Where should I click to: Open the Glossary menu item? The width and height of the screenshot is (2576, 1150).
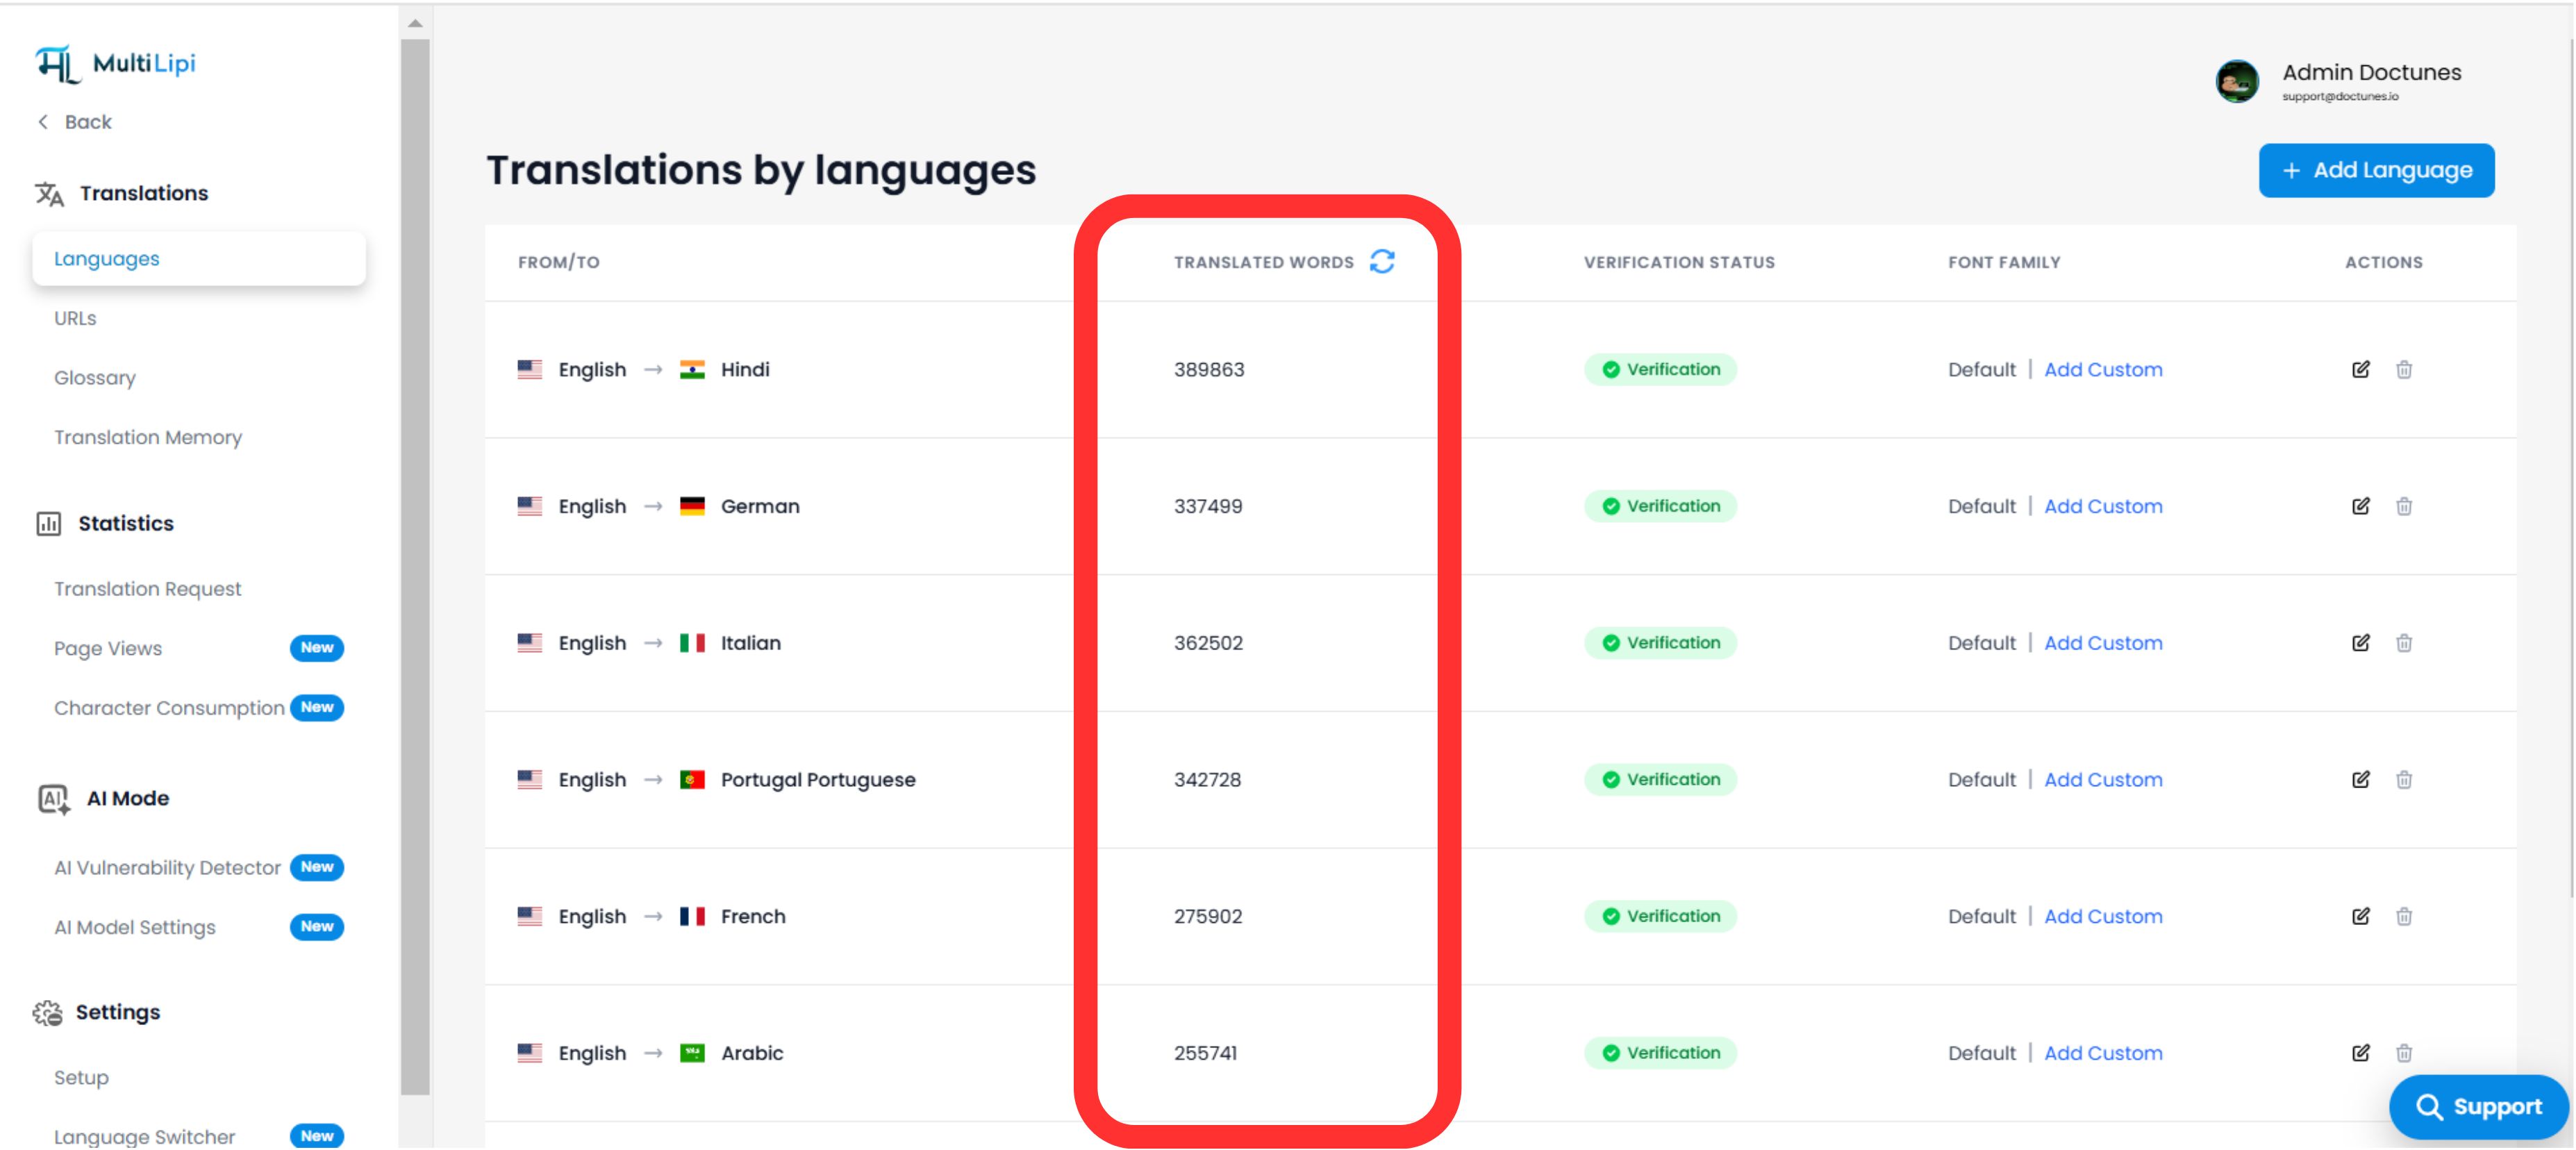click(94, 377)
